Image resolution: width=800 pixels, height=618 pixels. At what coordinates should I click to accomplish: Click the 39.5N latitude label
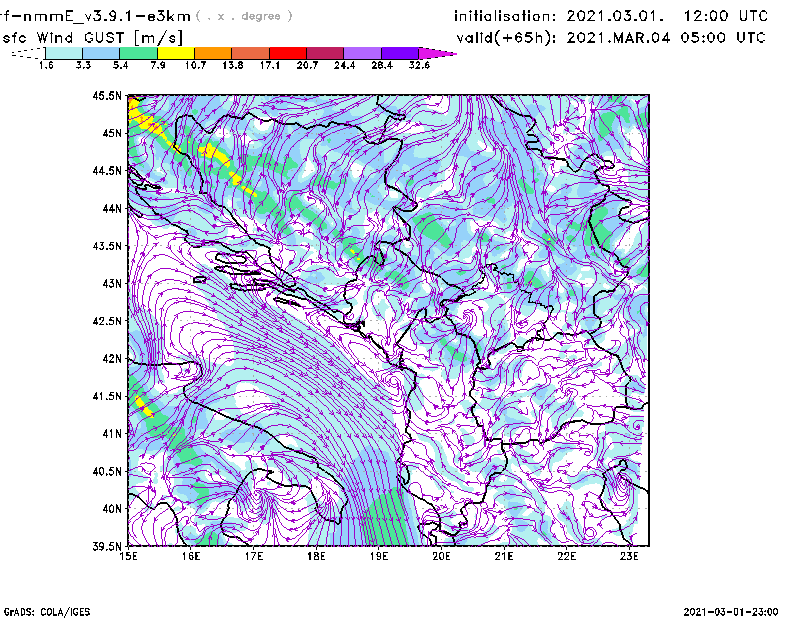(107, 546)
